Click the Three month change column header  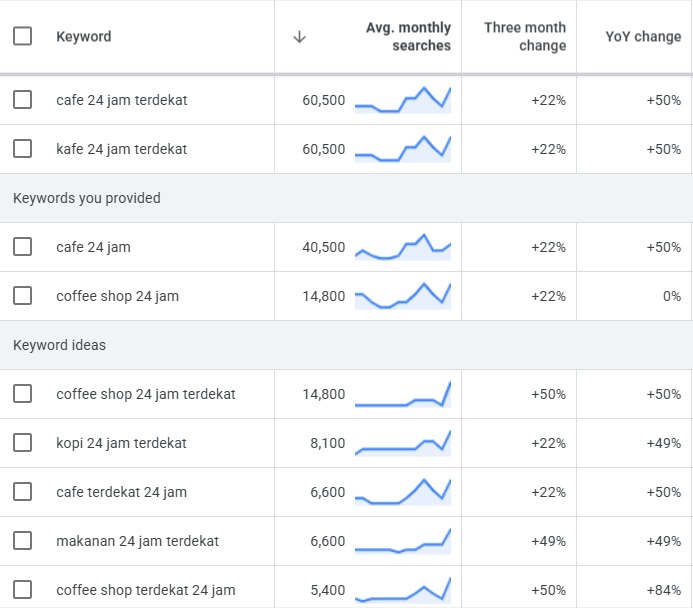pos(524,37)
